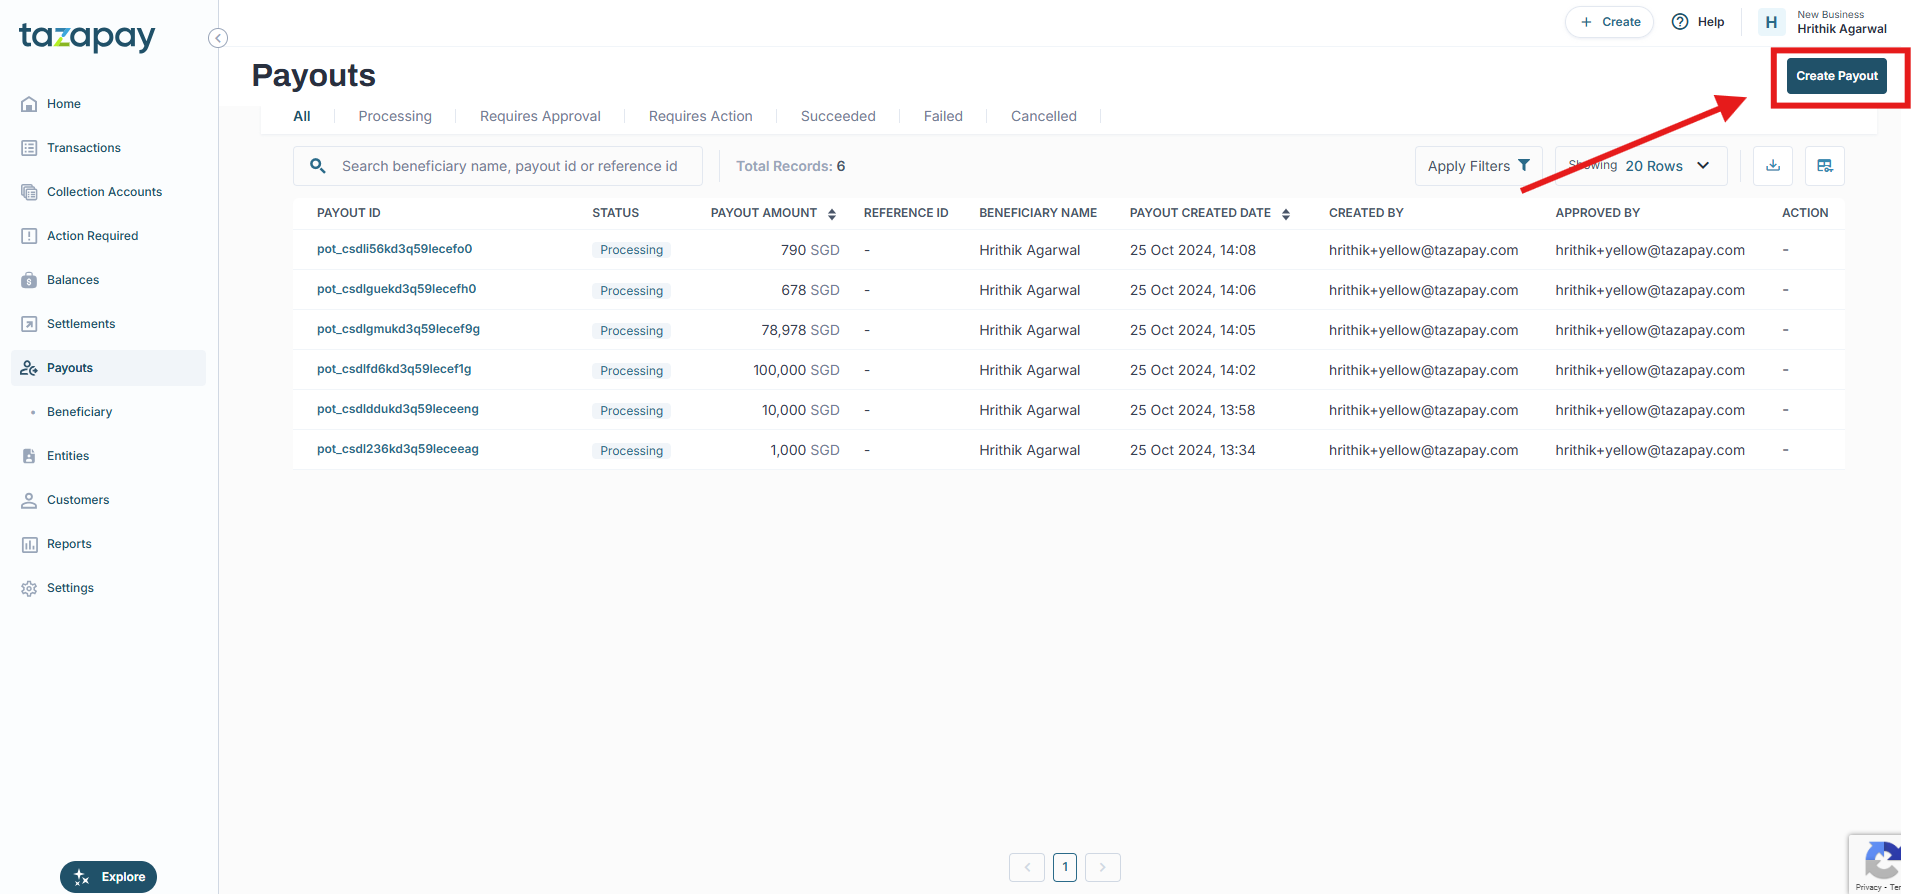The height and width of the screenshot is (894, 1911).
Task: Click the table columns customize icon
Action: 1825,166
